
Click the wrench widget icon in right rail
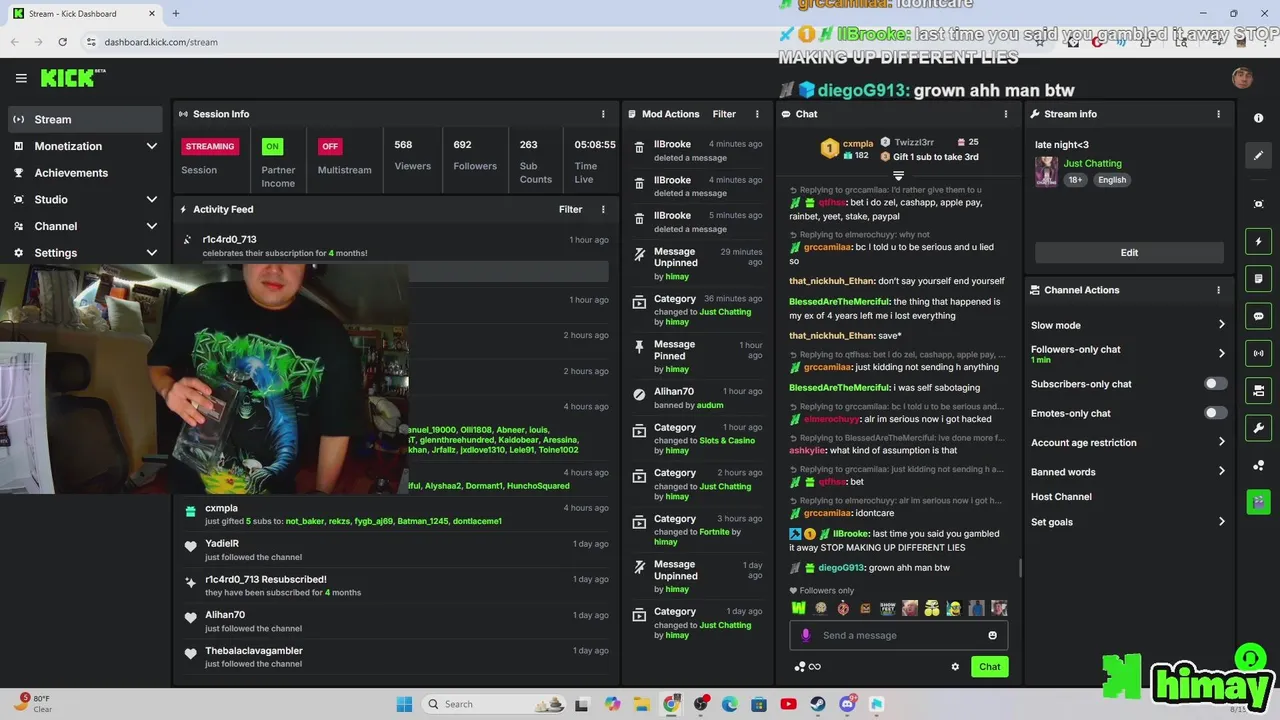coord(1258,428)
